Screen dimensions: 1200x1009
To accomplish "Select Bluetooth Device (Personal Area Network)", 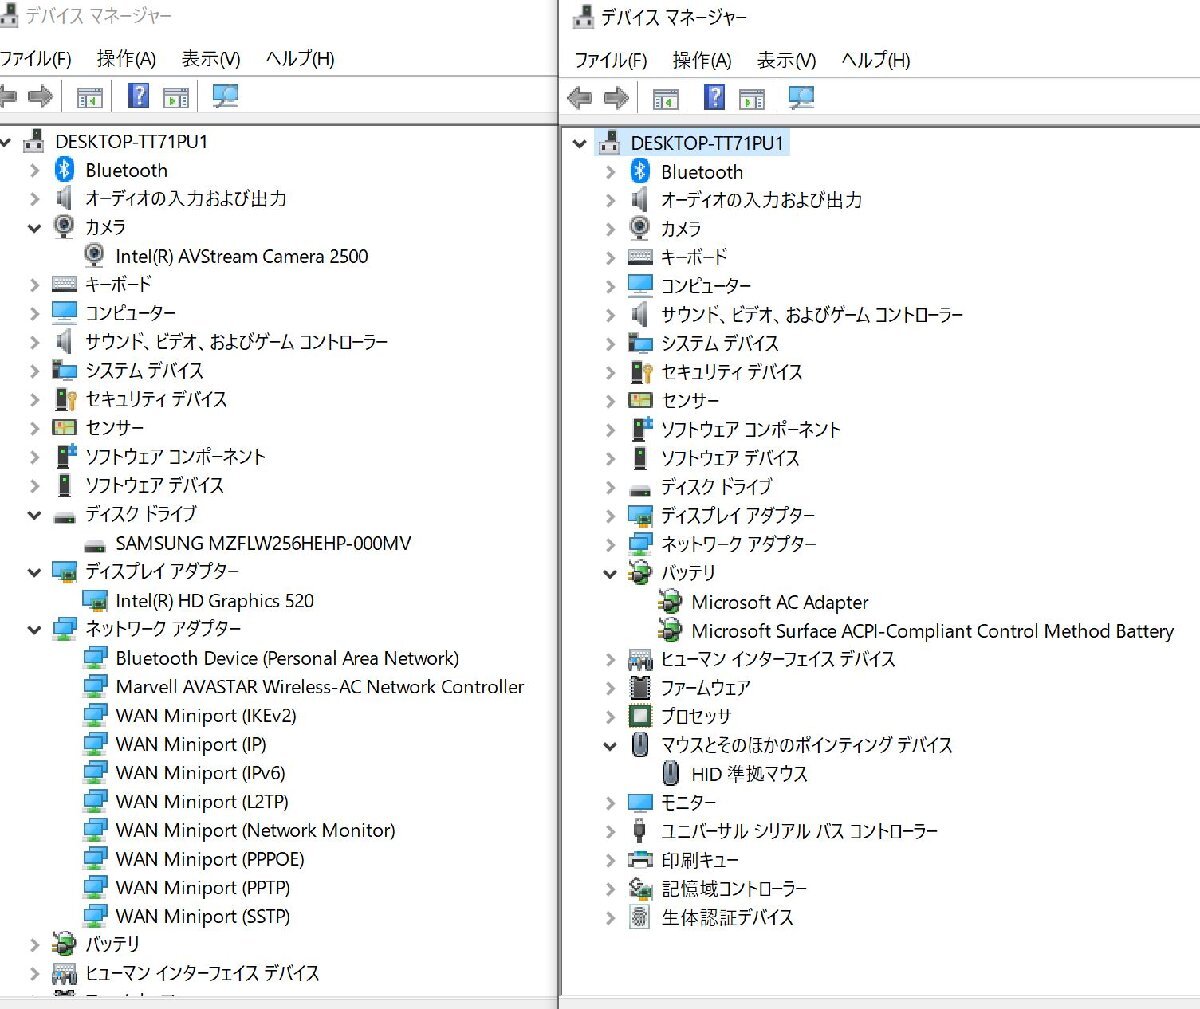I will 288,658.
